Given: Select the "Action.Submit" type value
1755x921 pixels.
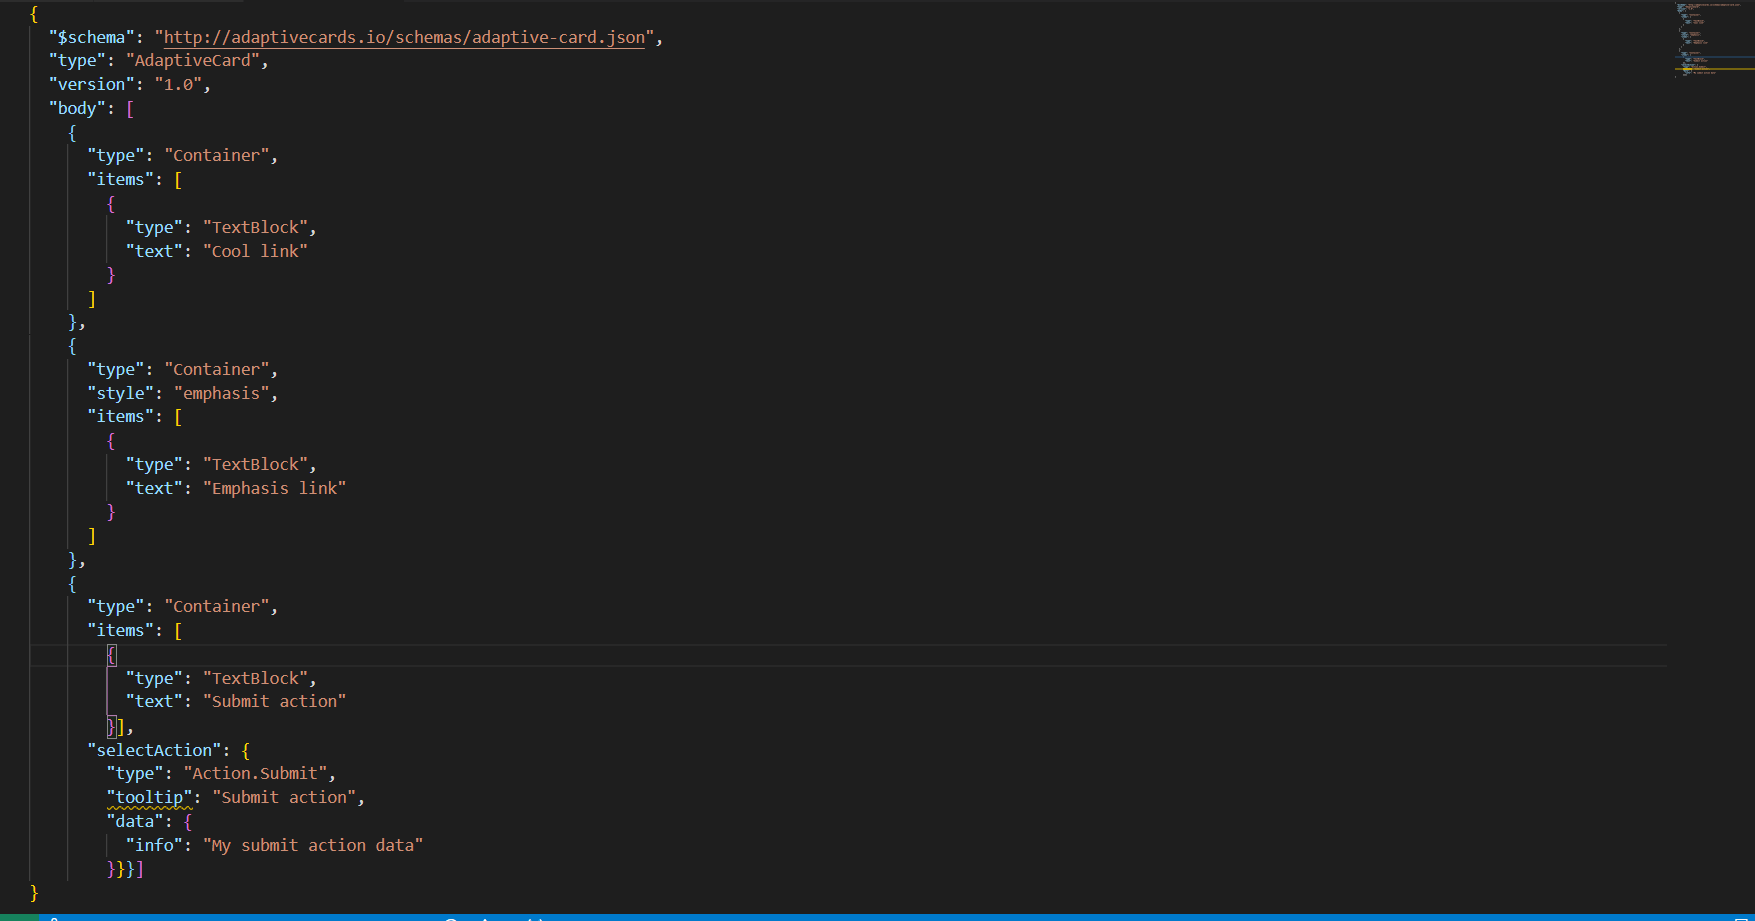Looking at the screenshot, I should [x=257, y=773].
